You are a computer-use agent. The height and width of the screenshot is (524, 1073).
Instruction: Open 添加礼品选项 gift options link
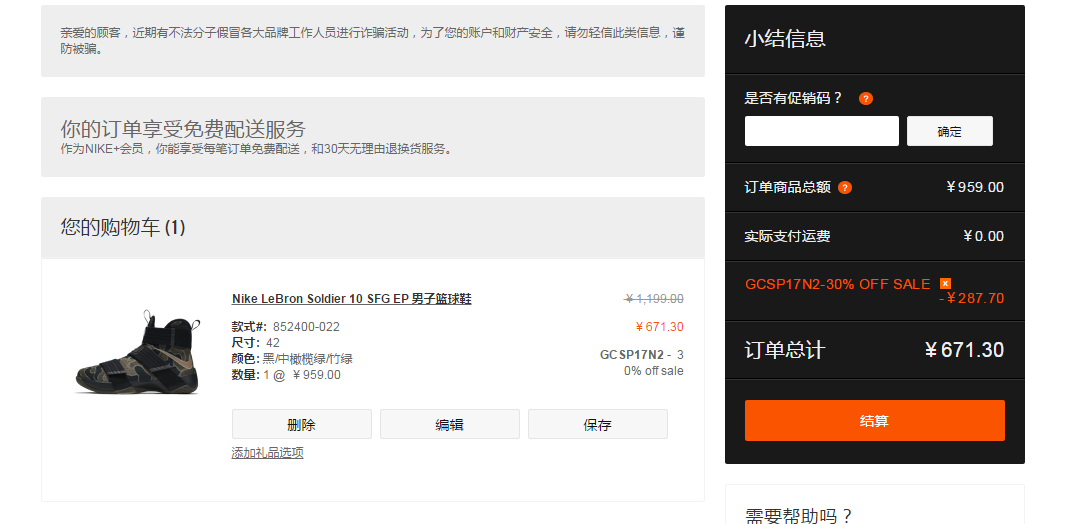[268, 453]
